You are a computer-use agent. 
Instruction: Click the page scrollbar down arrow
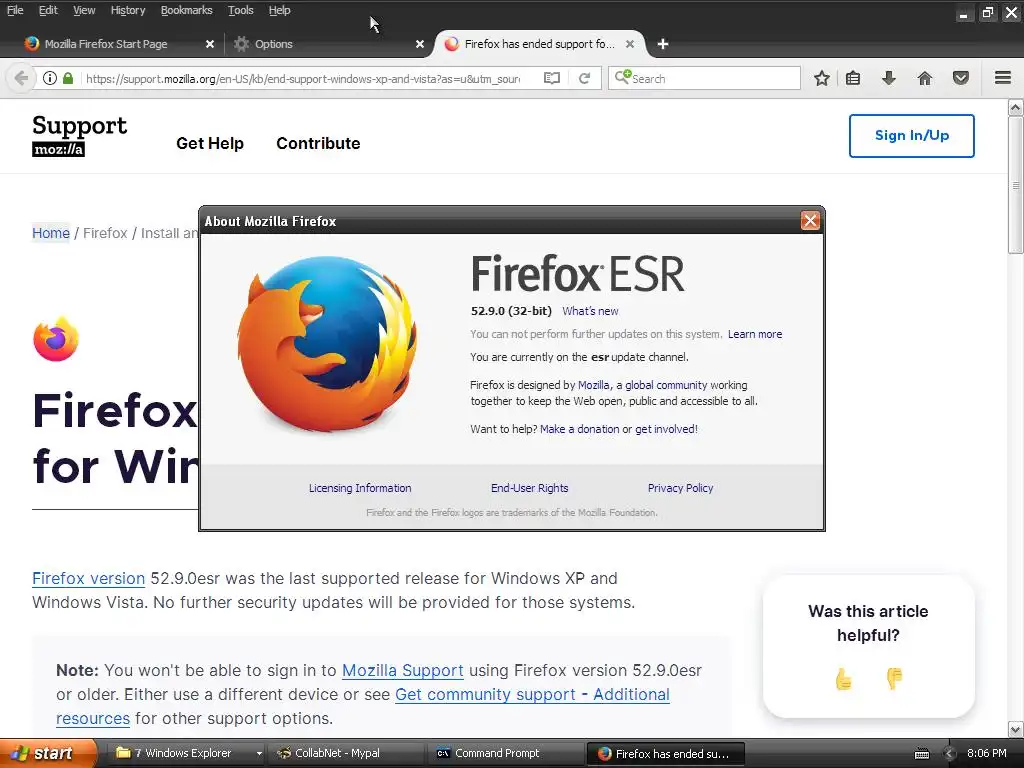1016,729
